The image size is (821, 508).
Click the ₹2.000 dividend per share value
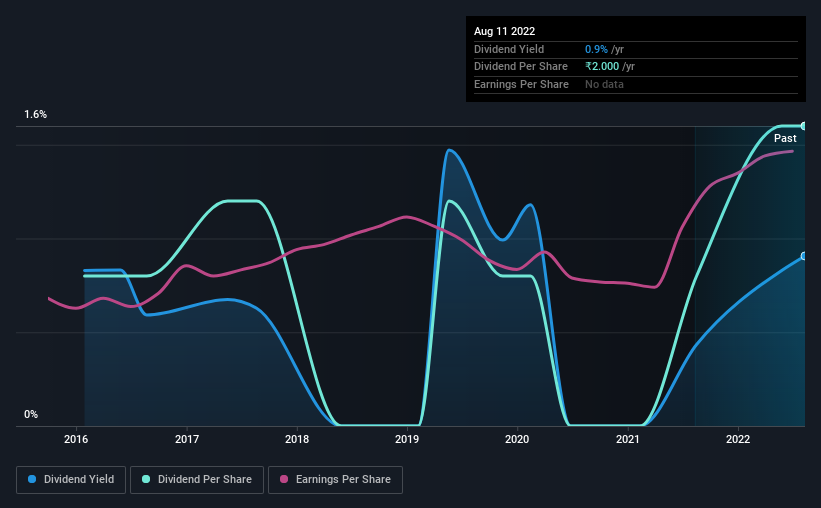coord(602,67)
